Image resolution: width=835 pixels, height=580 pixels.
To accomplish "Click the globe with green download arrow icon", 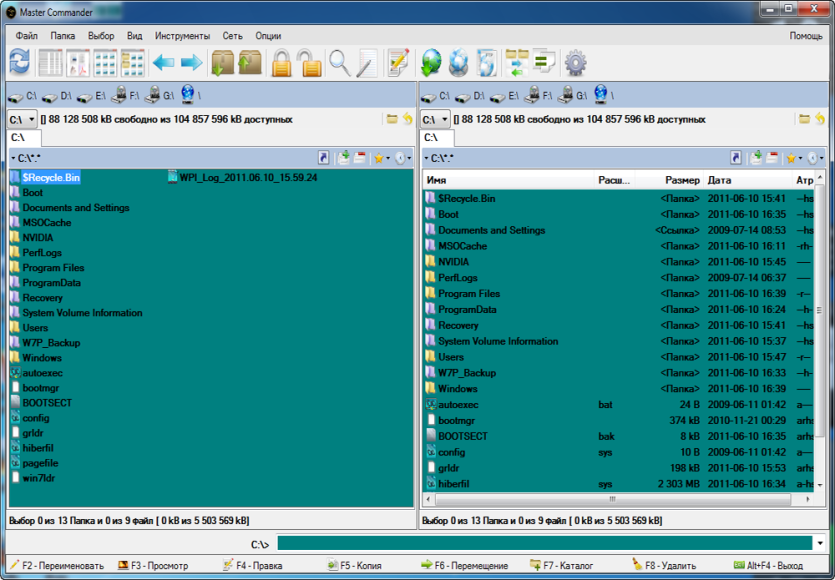I will (x=431, y=63).
